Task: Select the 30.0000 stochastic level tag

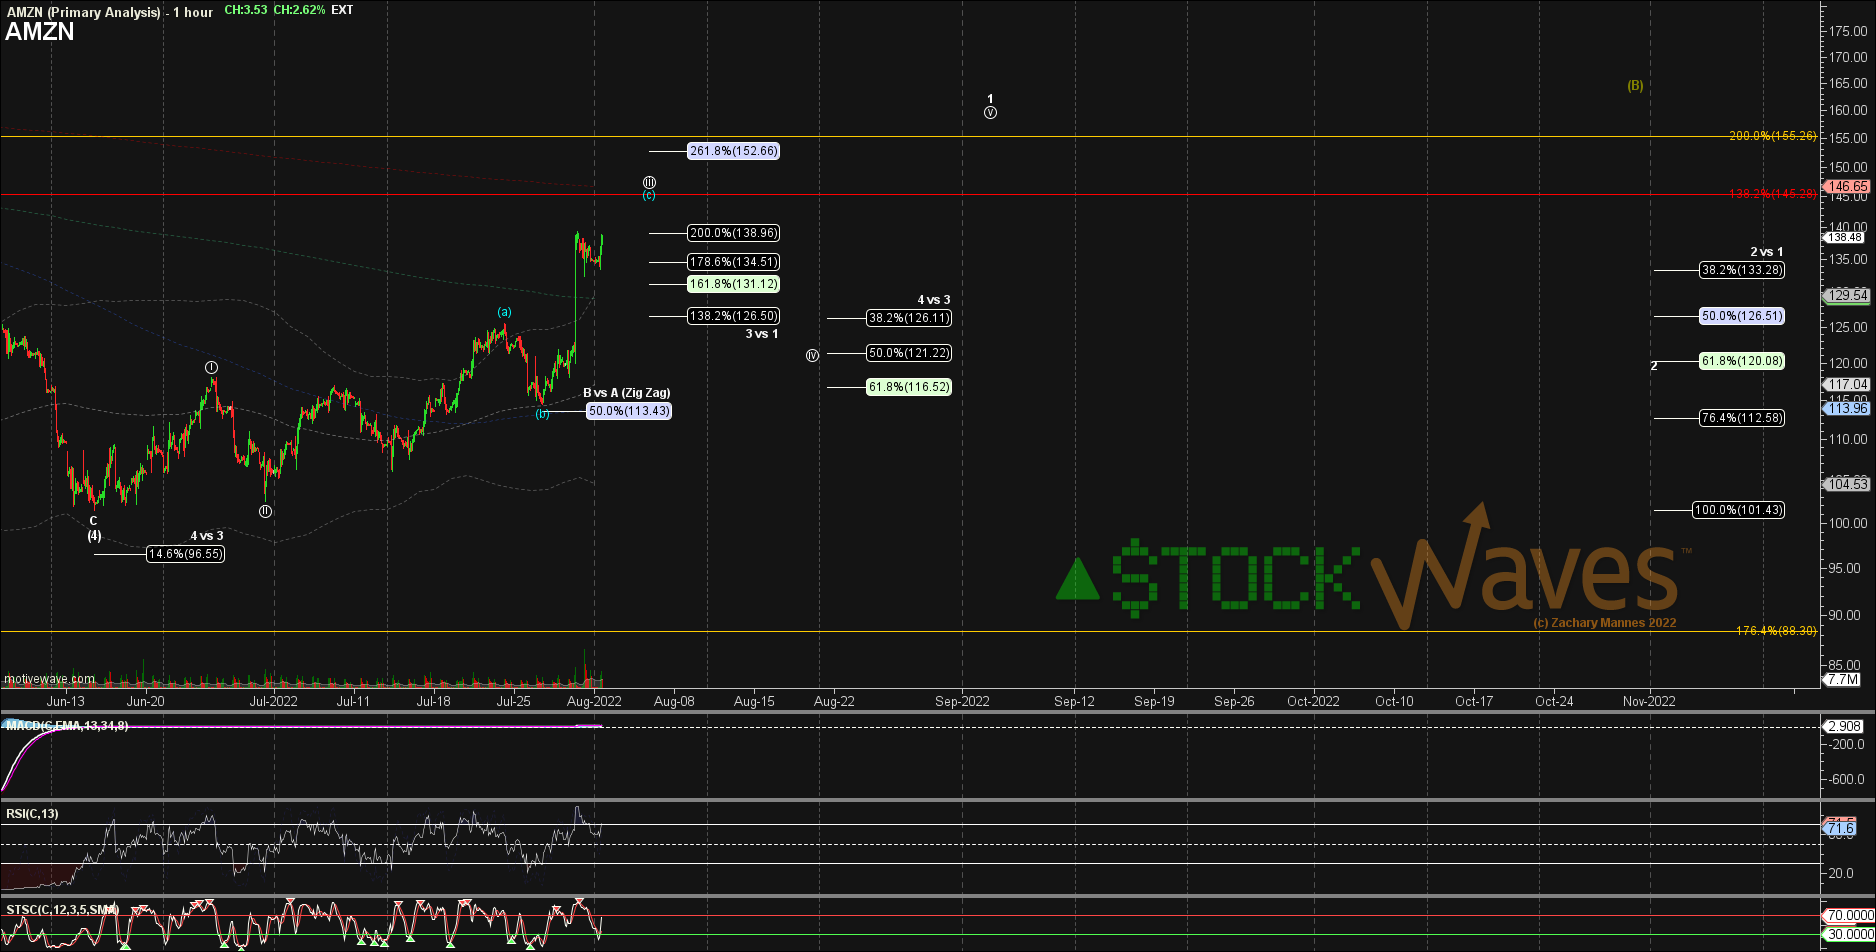Action: (x=1849, y=934)
